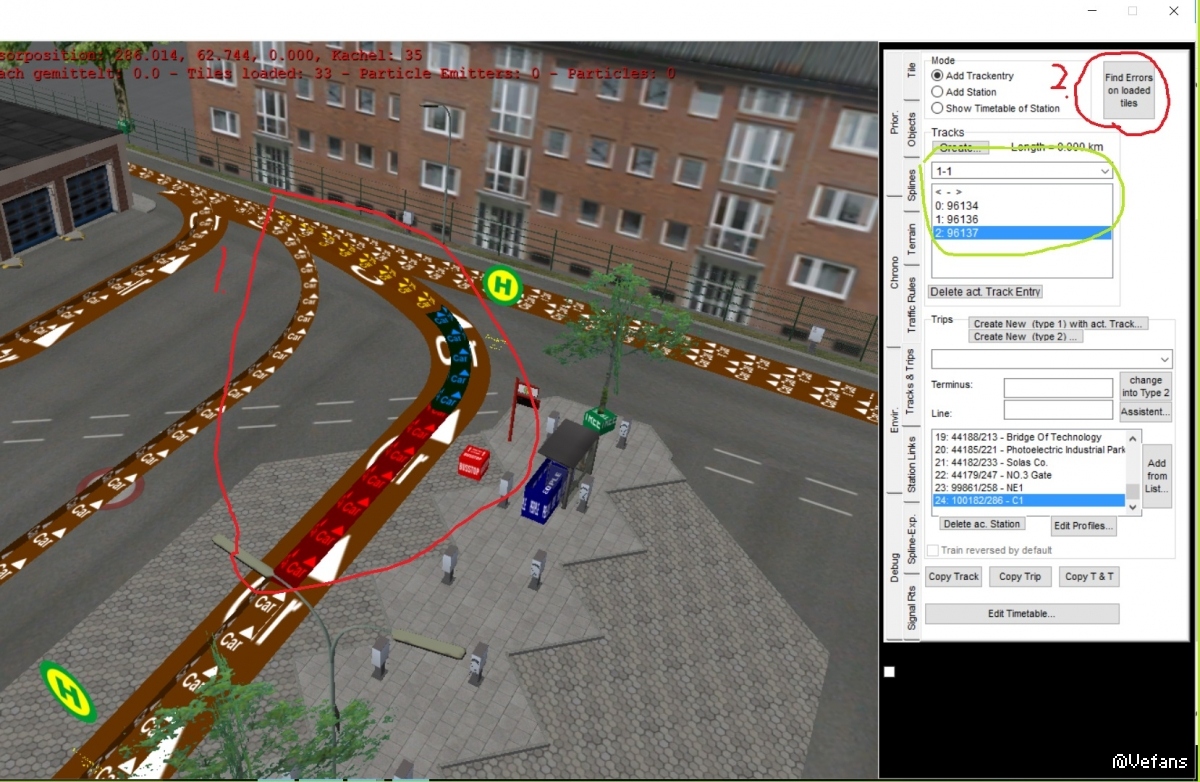Viewport: 1200px width, 782px height.
Task: Select station 21: Solas Co.
Action: coord(1028,463)
